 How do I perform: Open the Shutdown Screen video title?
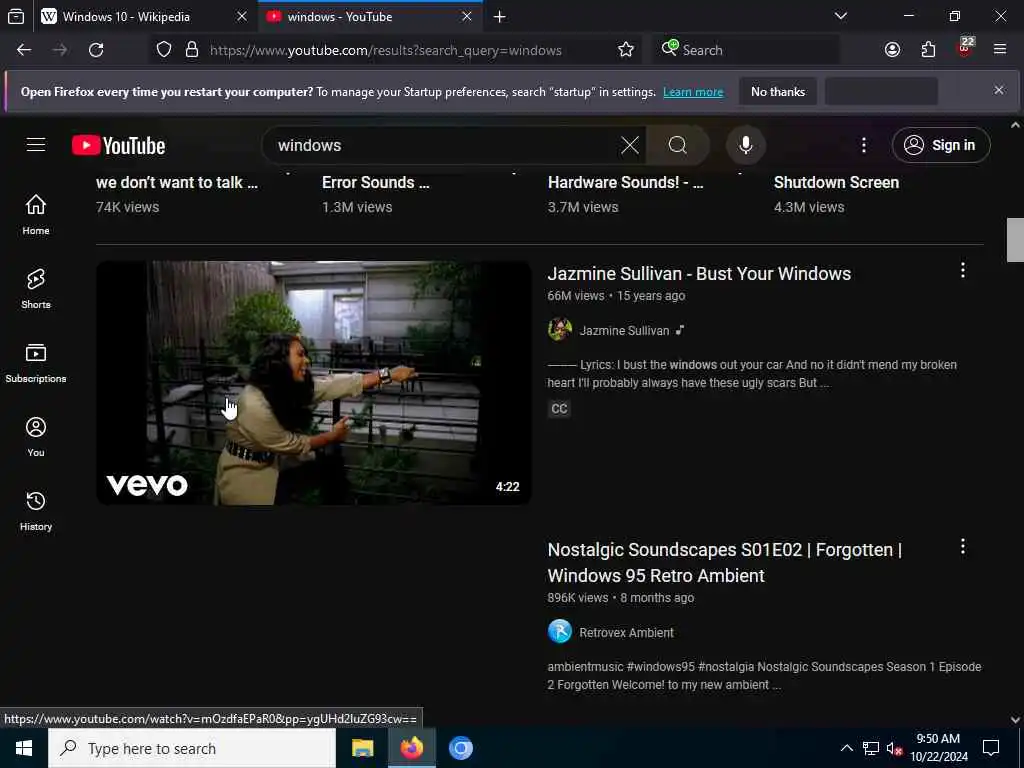point(836,182)
